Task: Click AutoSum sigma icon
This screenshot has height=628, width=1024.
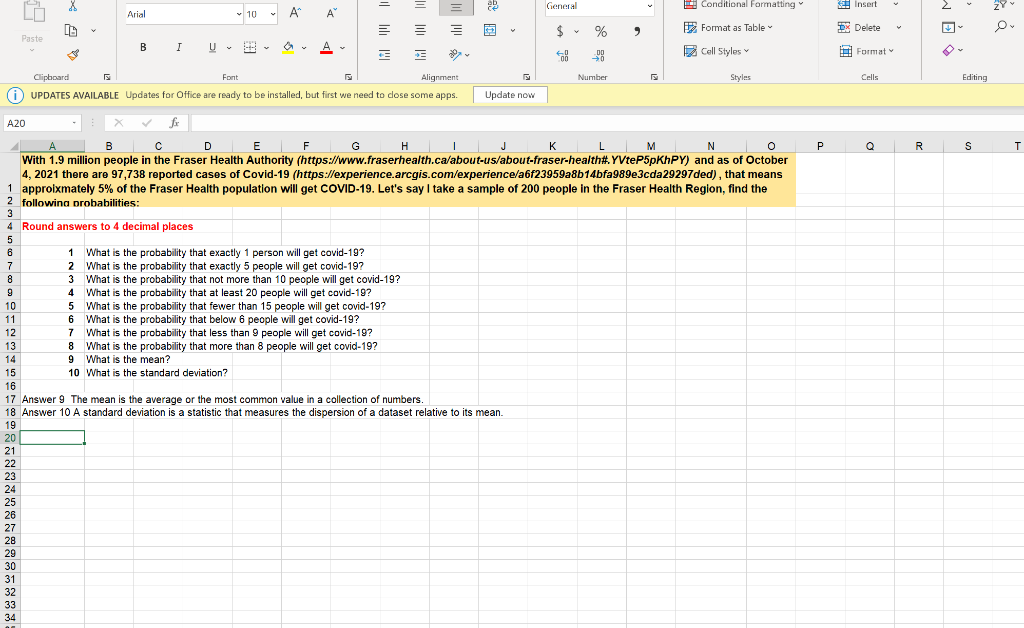Action: click(946, 5)
